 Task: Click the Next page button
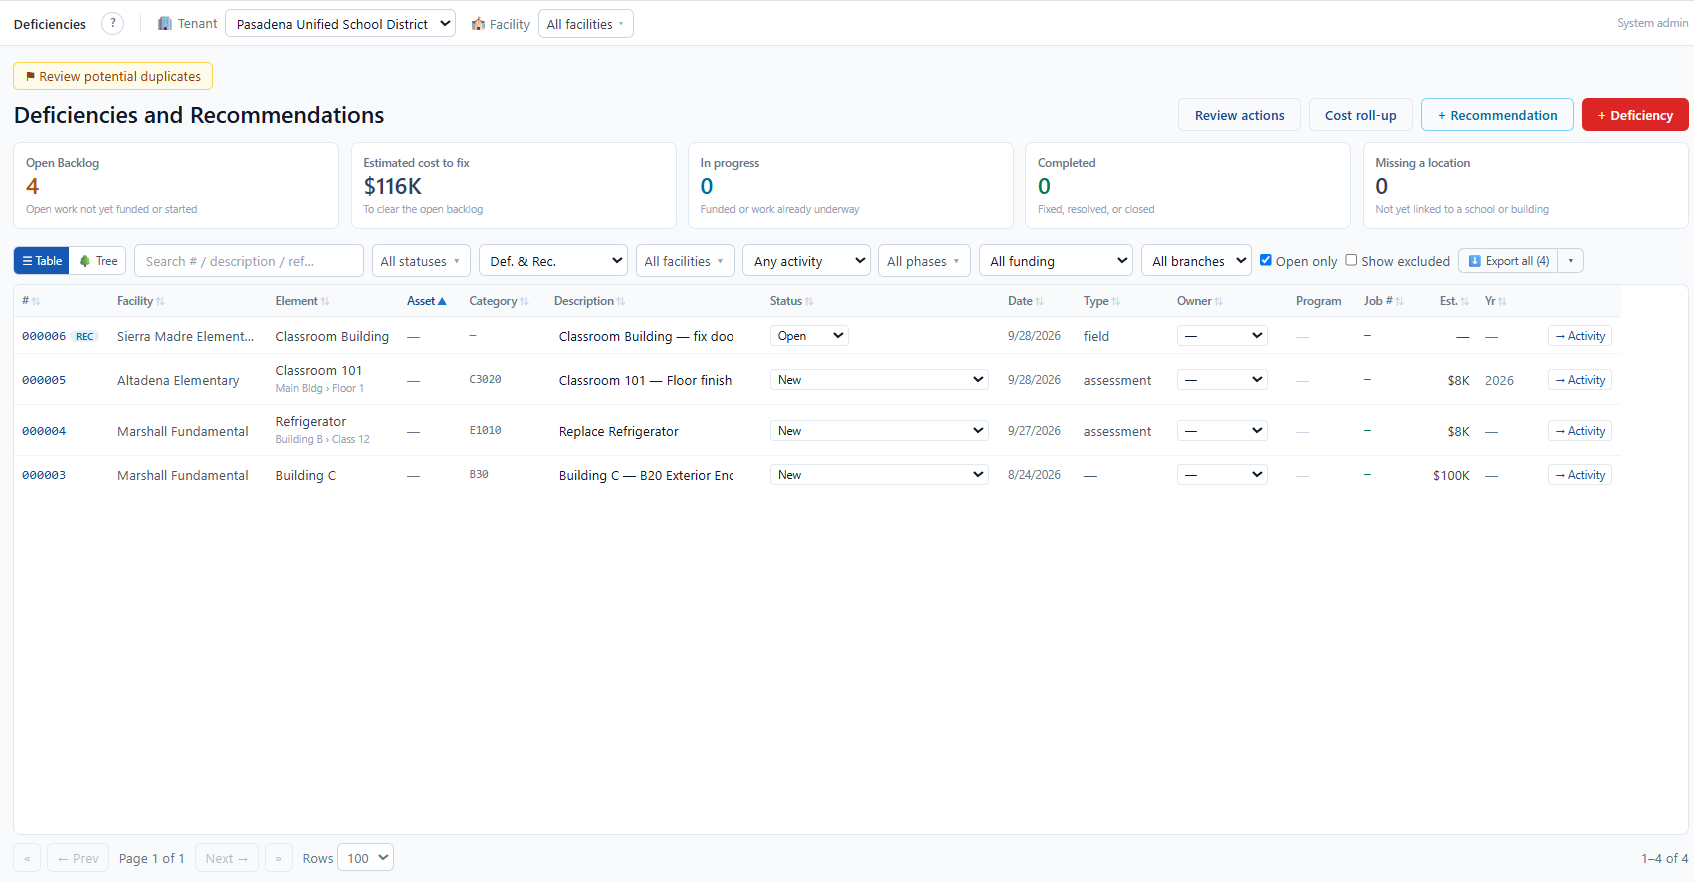point(227,858)
